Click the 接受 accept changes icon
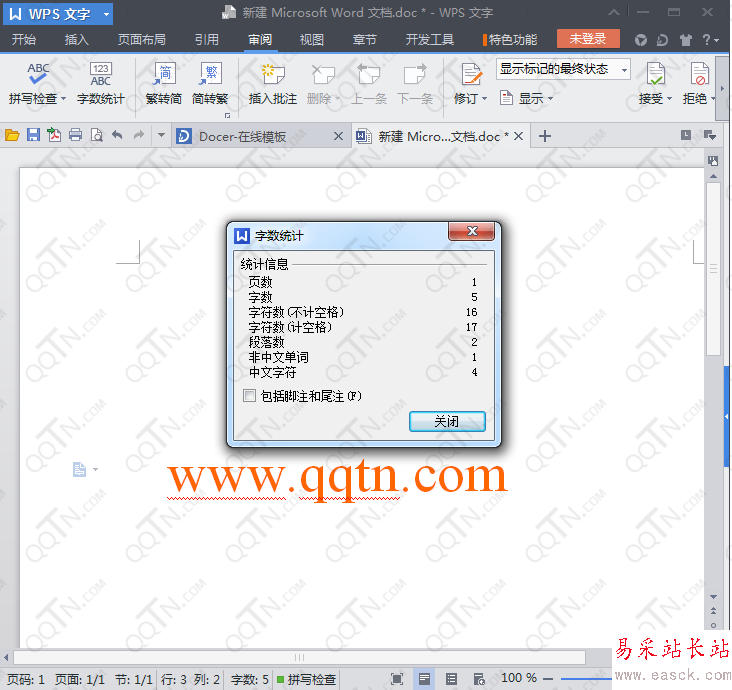The image size is (732, 690). coord(655,74)
